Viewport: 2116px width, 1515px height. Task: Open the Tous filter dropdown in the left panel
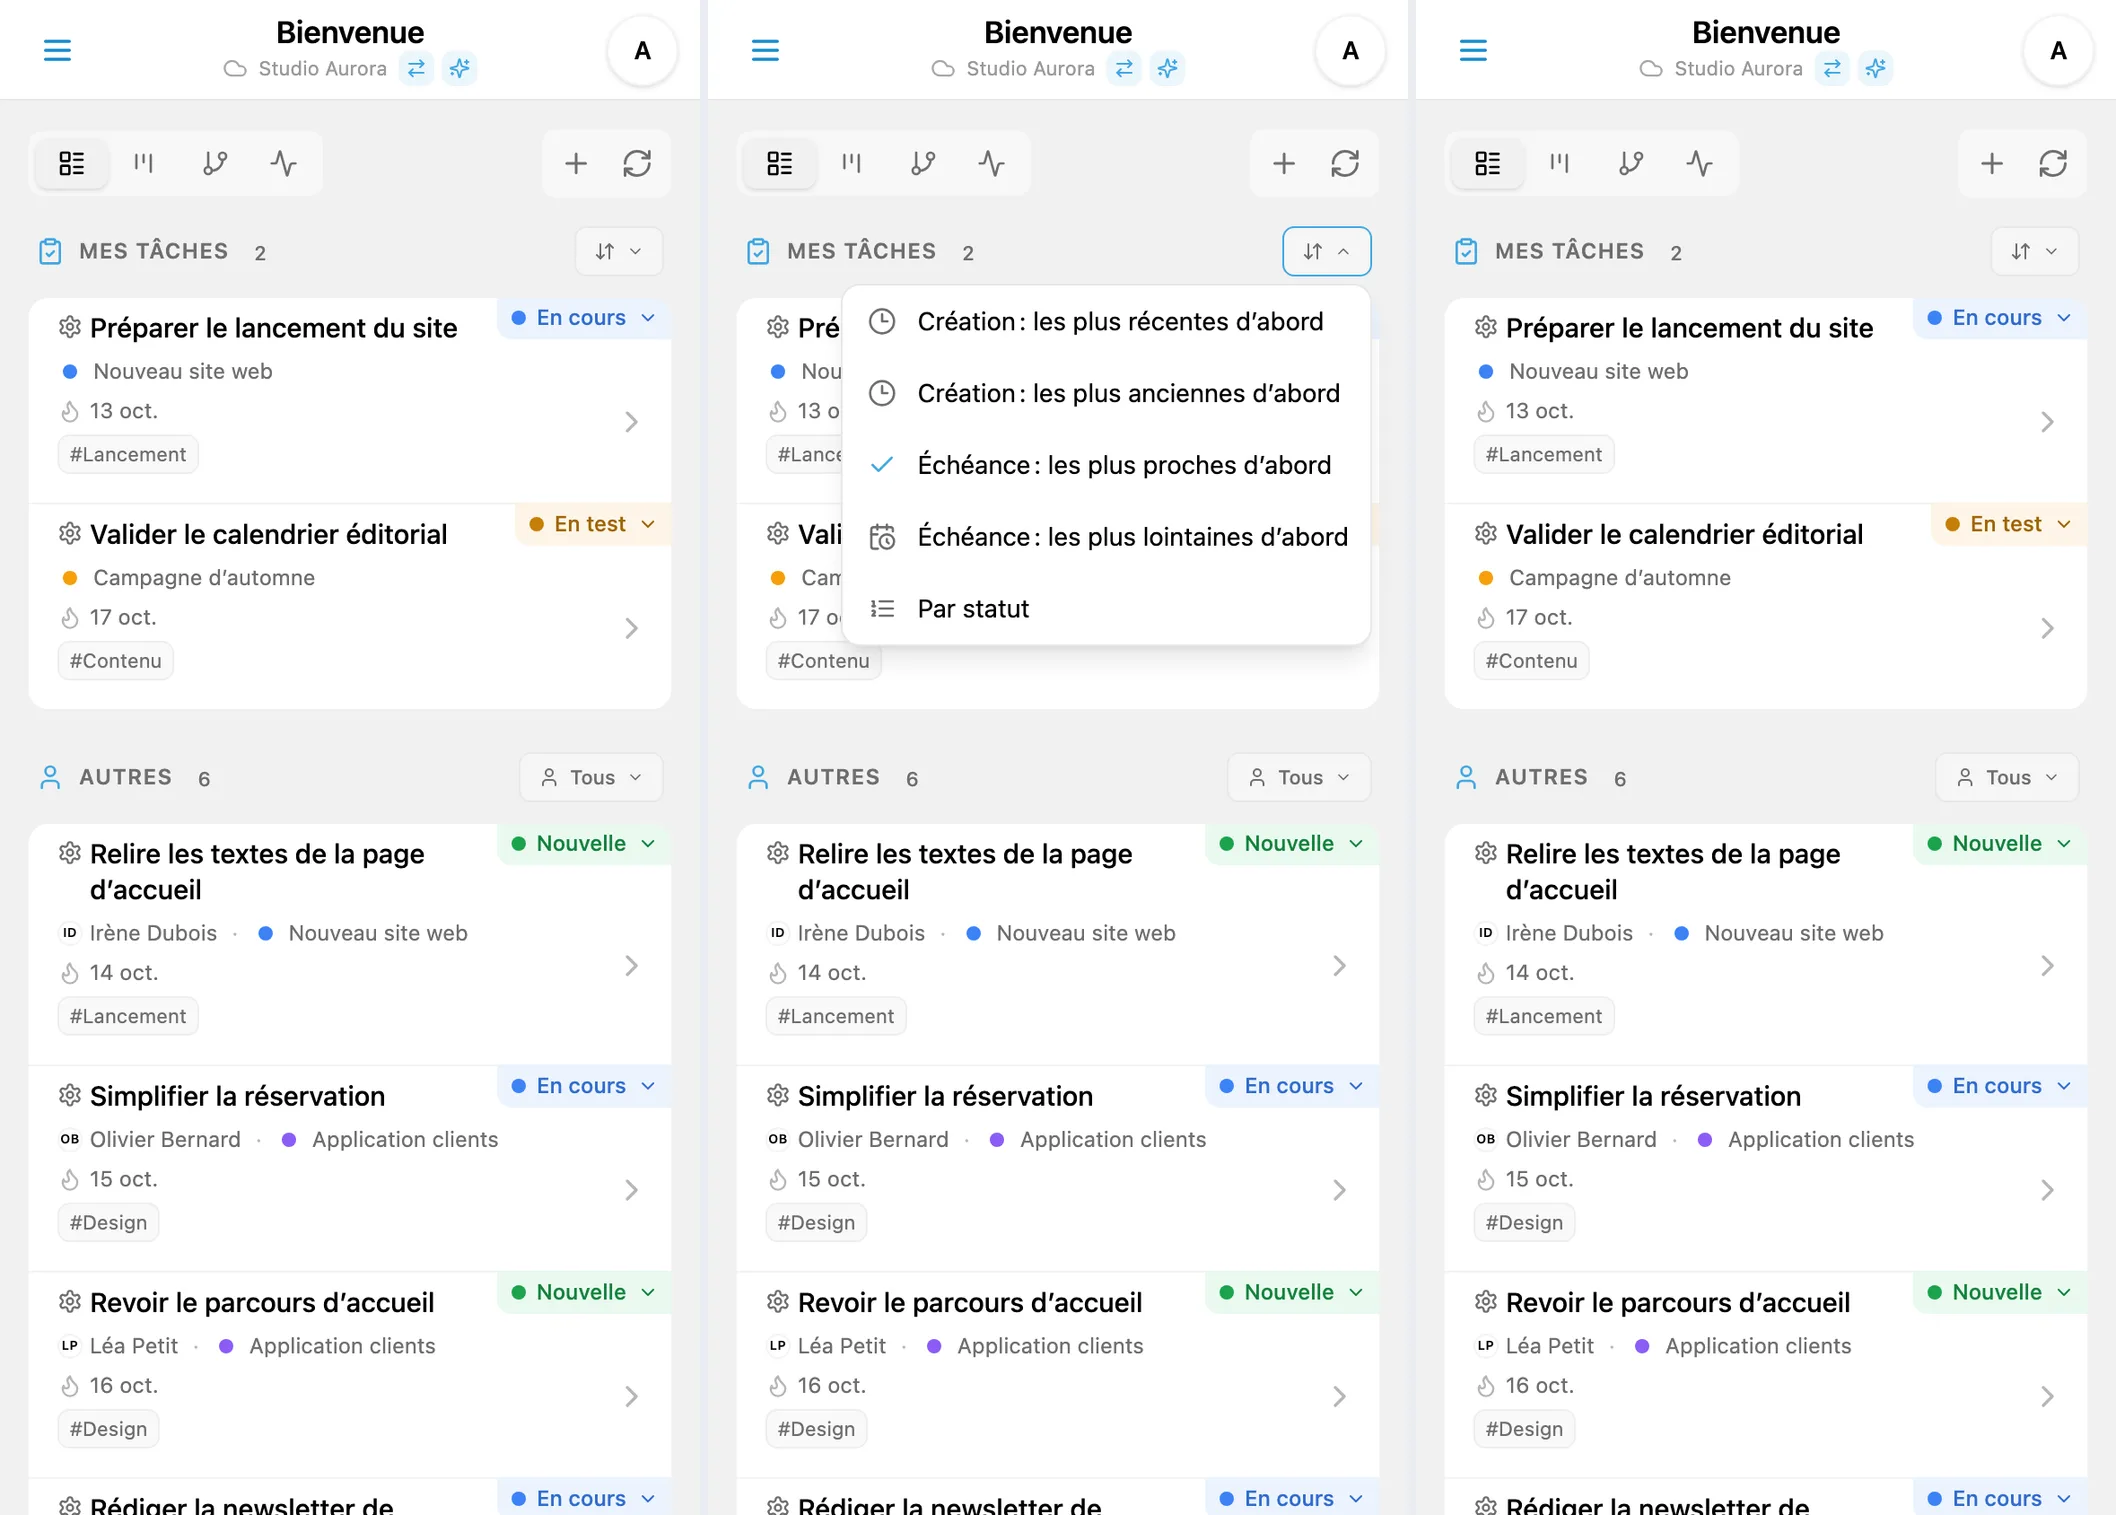tap(591, 777)
